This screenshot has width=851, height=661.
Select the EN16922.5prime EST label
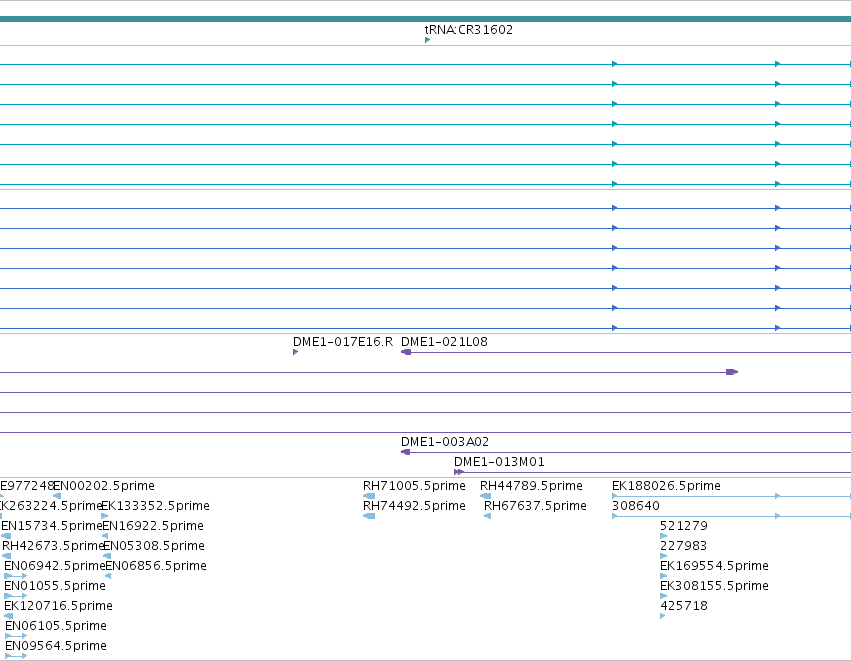click(x=153, y=525)
